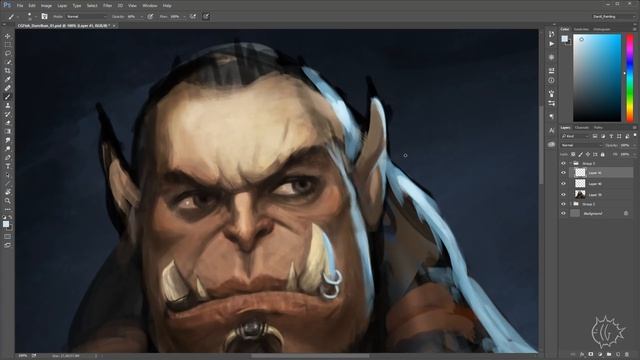Toggle pressure for size button
Image resolution: width=640 pixels, height=360 pixels.
[206, 16]
